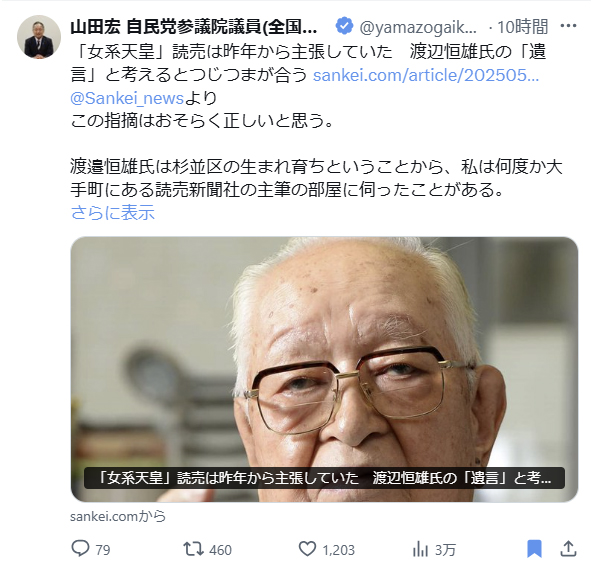
Task: Like the post with heart icon
Action: click(307, 549)
